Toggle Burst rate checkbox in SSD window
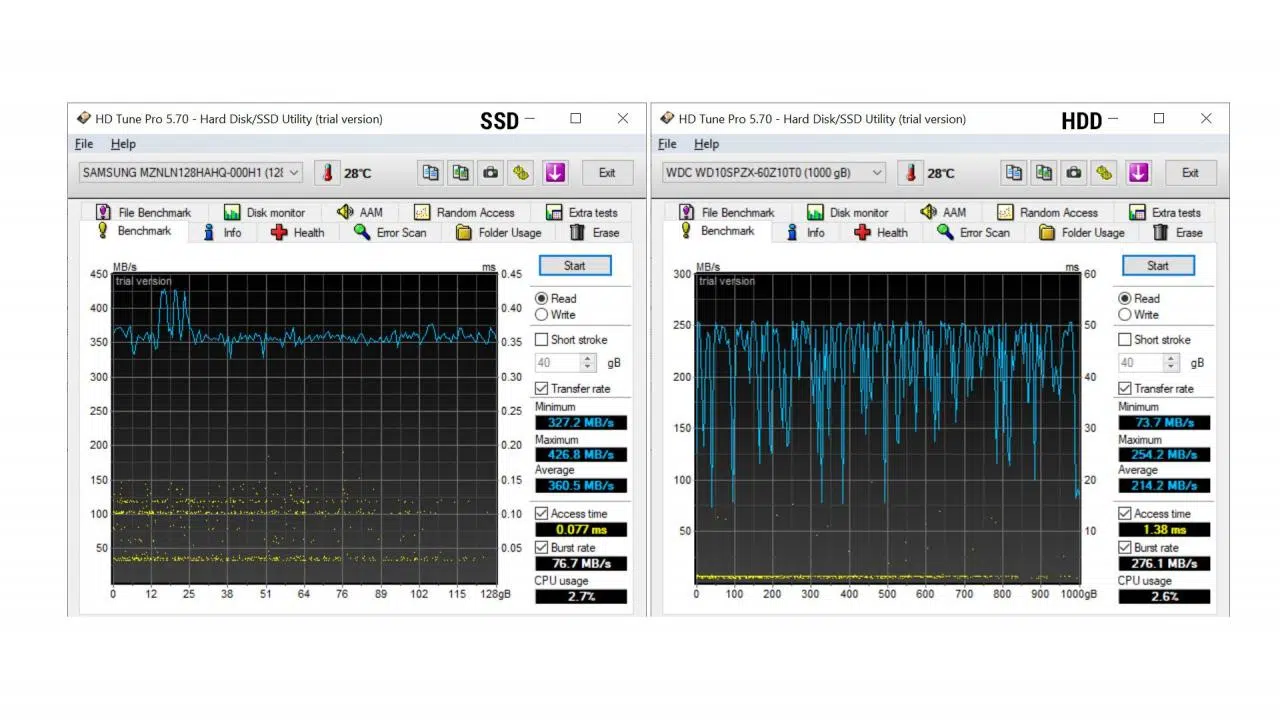 pos(541,548)
